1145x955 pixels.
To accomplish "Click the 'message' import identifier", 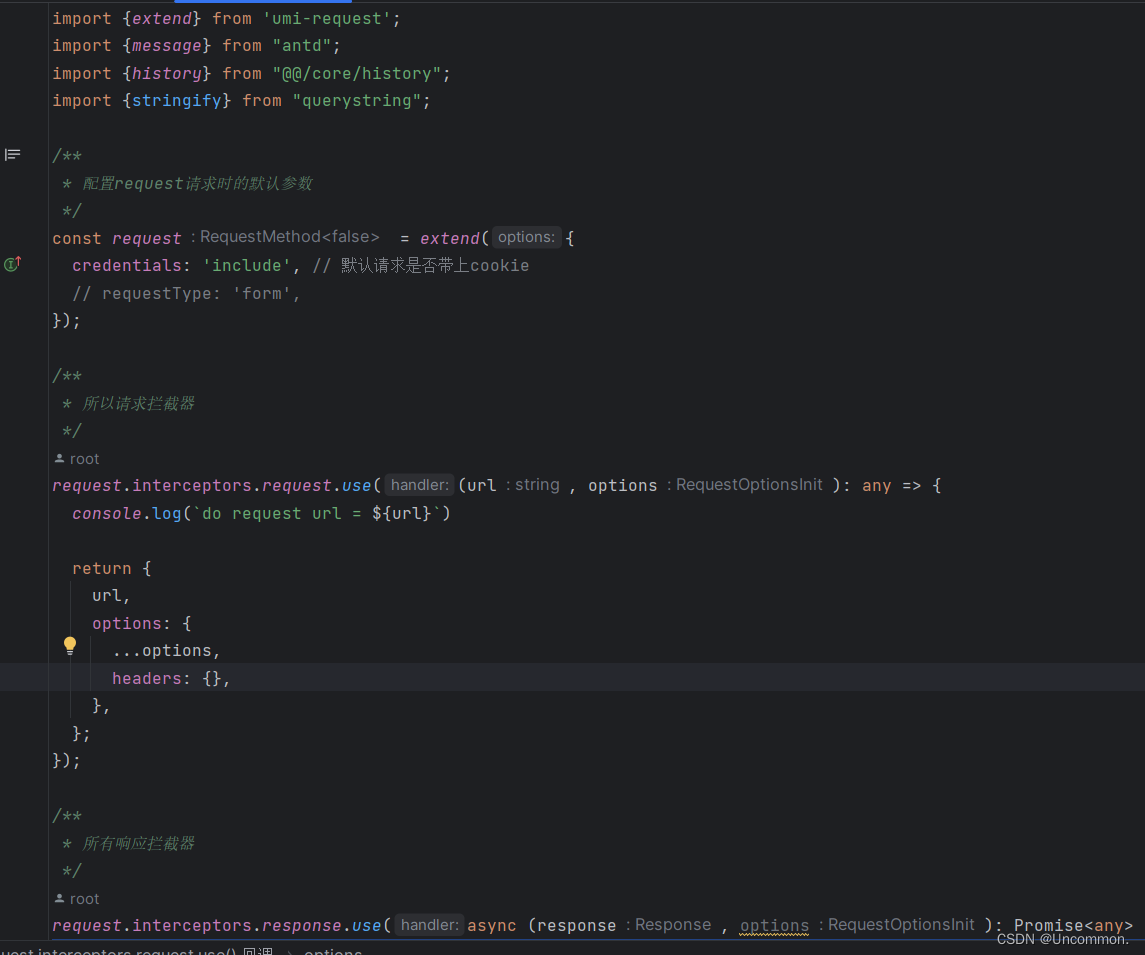I will click(x=166, y=46).
